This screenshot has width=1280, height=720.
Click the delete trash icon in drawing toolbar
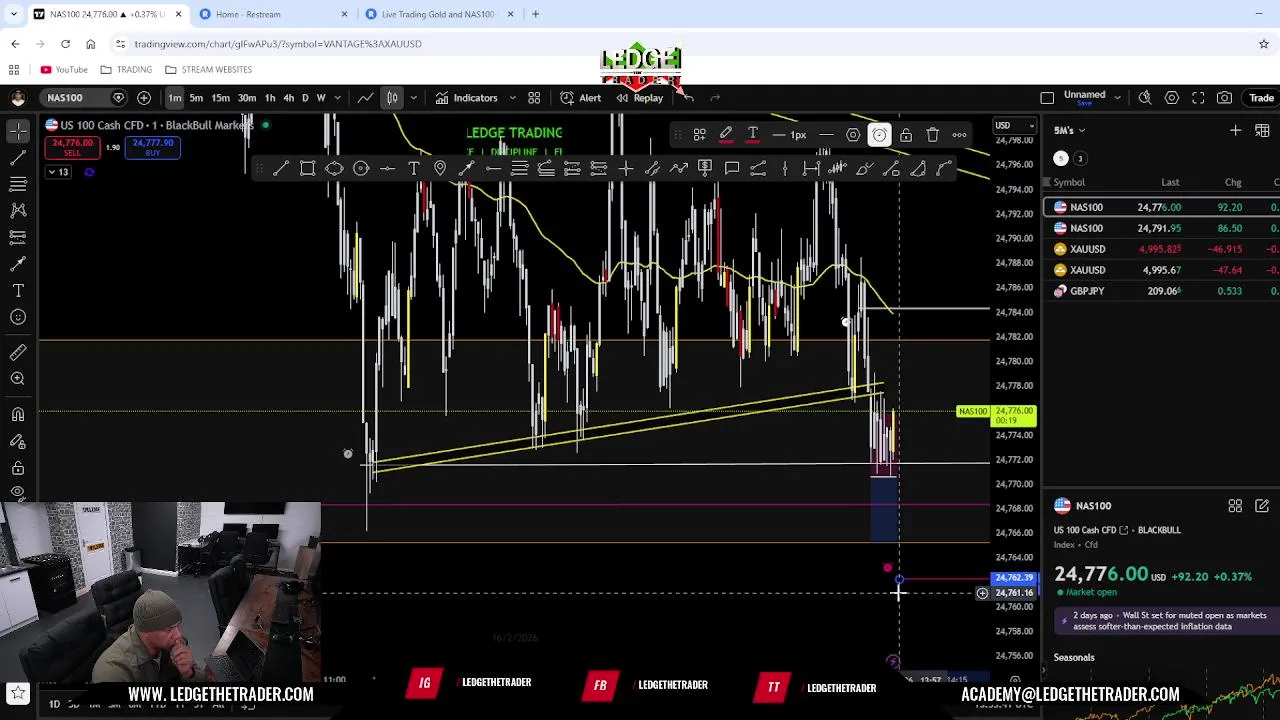click(932, 135)
